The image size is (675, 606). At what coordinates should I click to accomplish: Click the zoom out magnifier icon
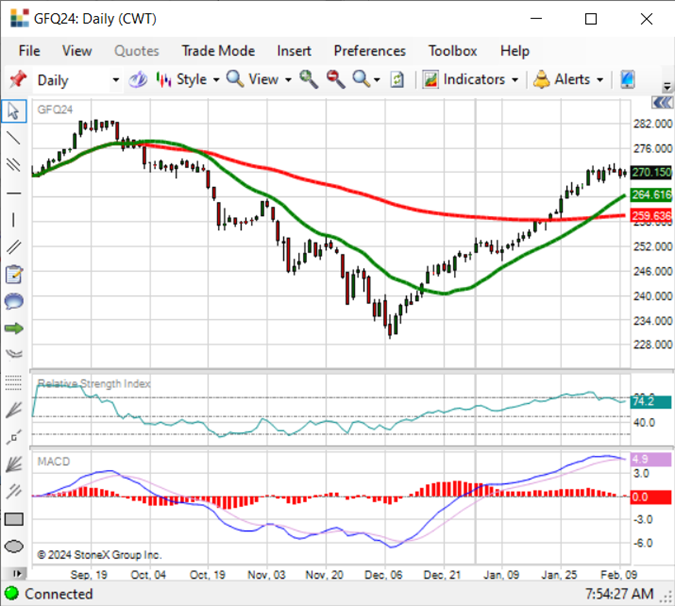coord(335,80)
